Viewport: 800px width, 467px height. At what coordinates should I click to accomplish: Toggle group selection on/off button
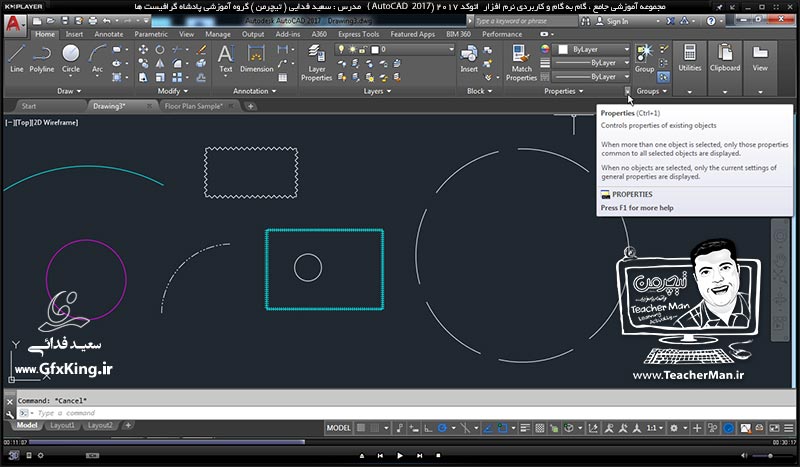click(x=663, y=77)
